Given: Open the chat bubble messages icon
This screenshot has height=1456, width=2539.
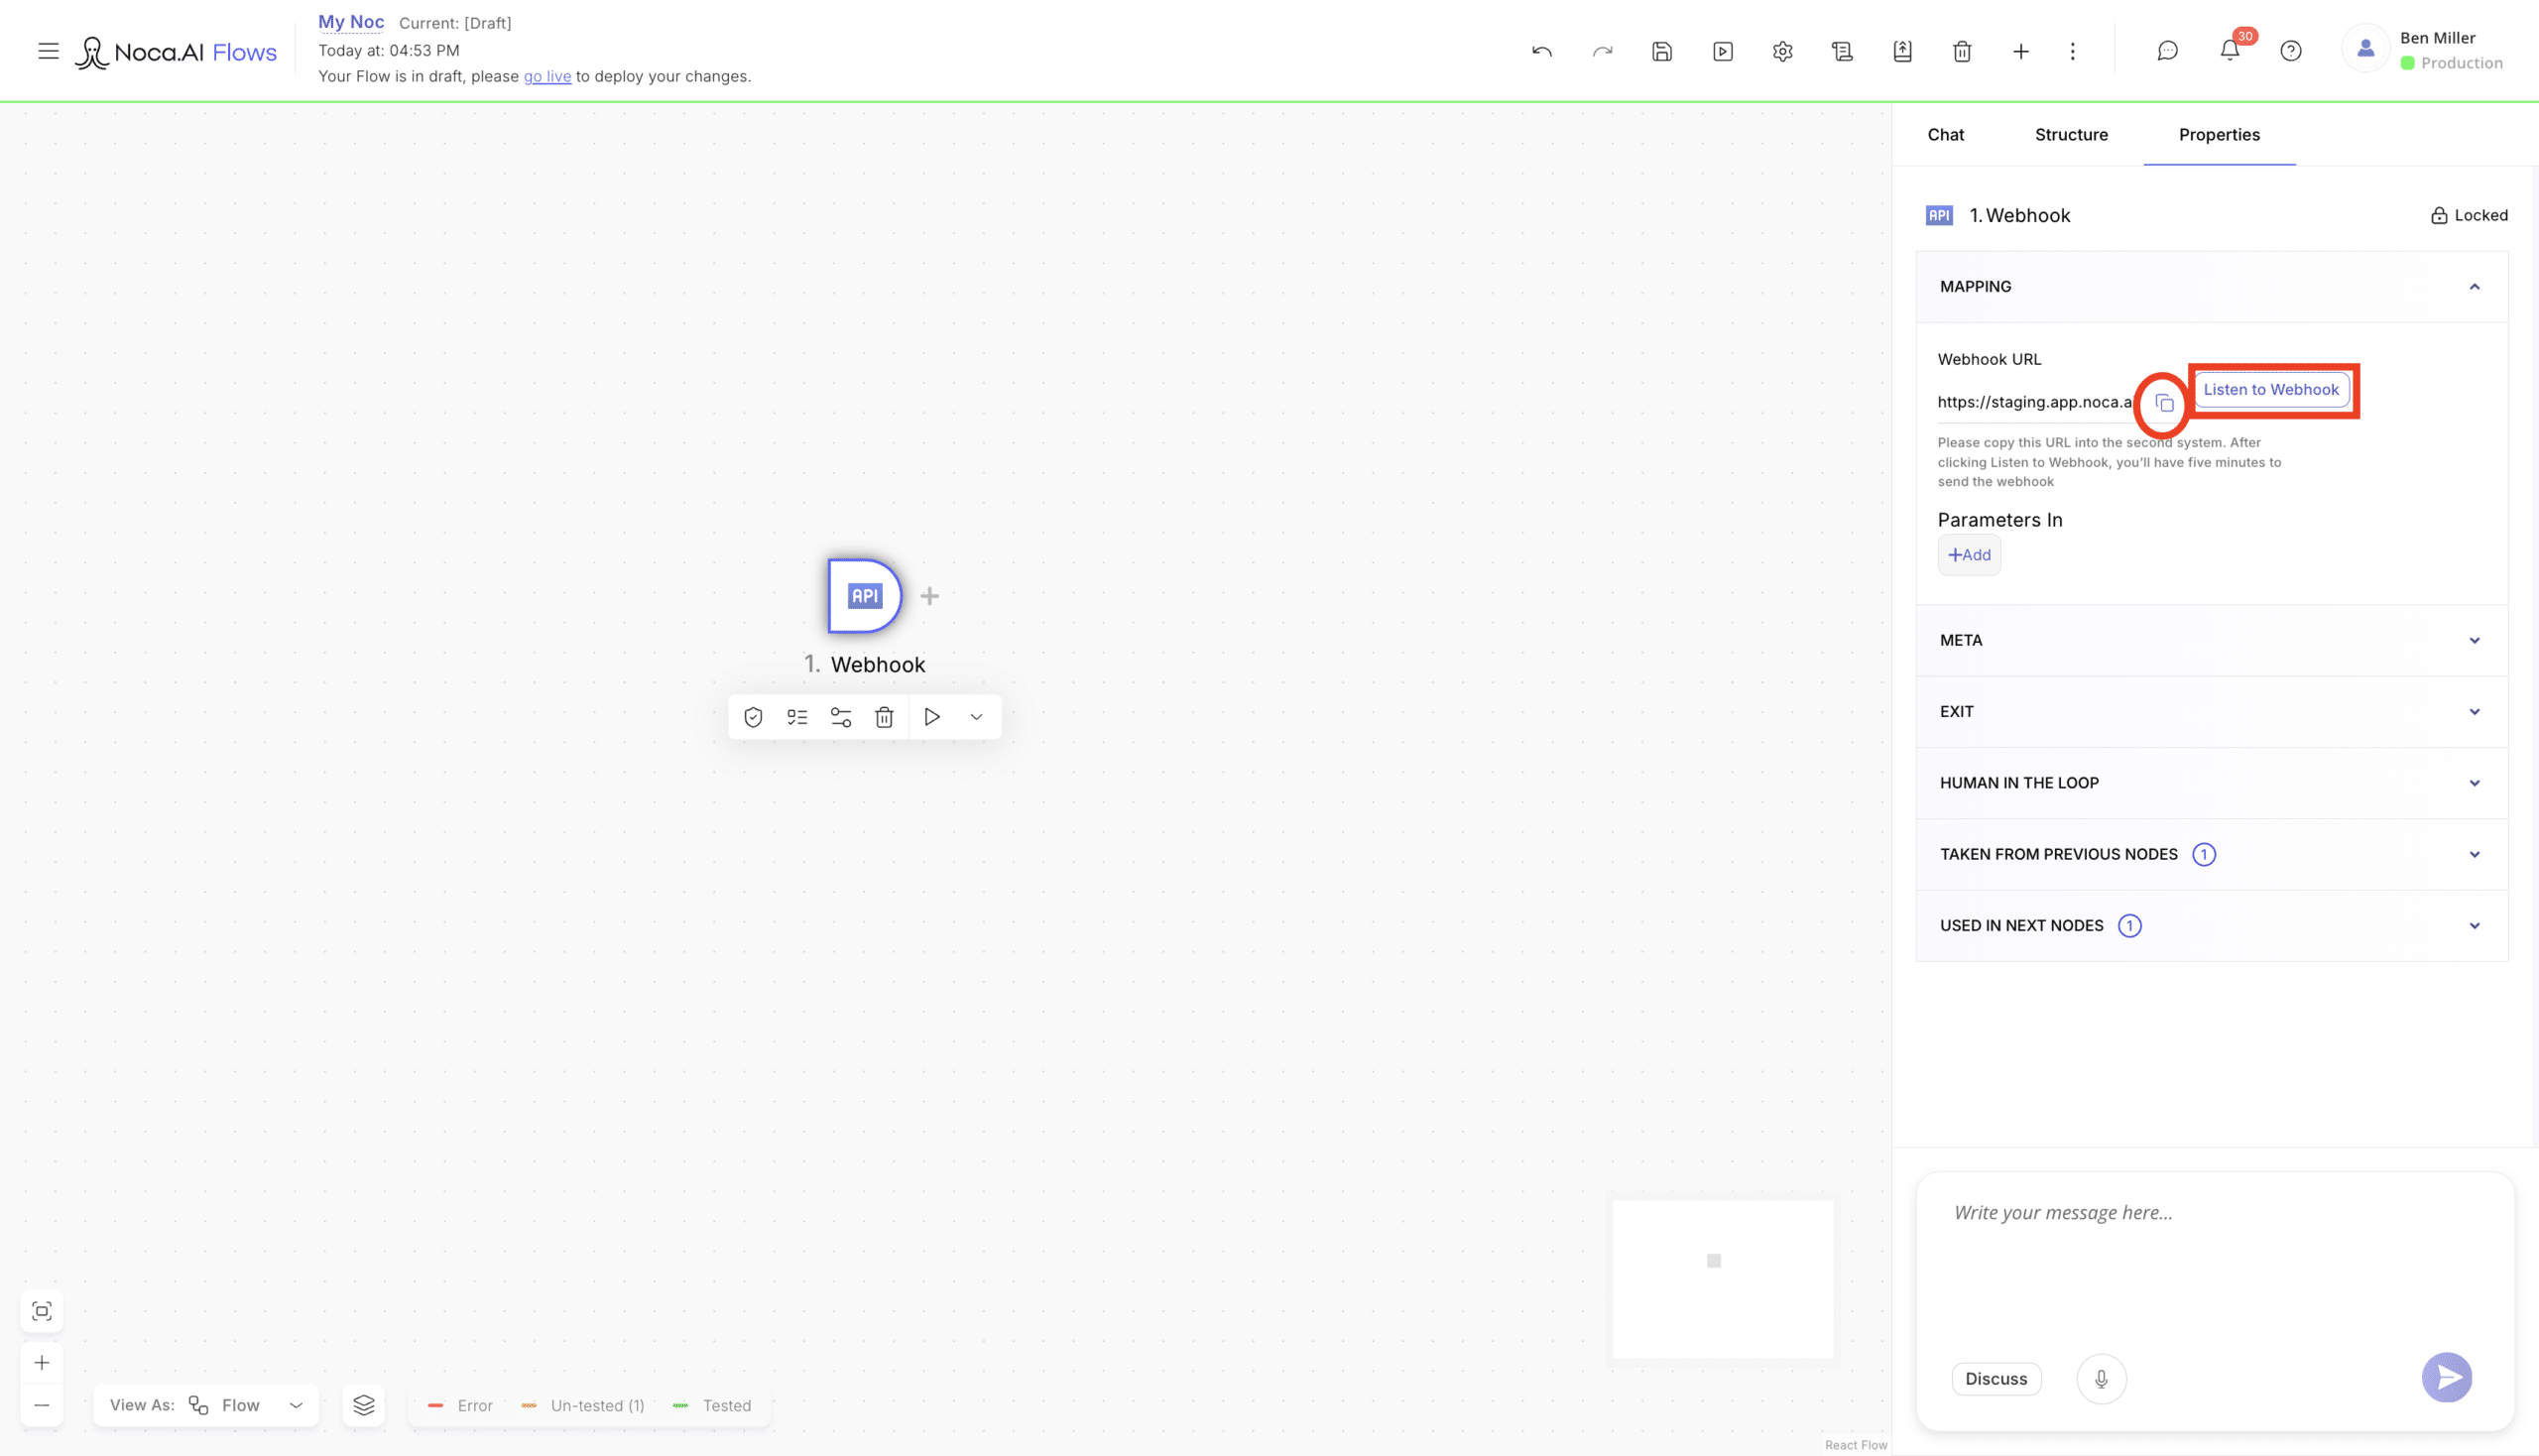Looking at the screenshot, I should (x=2167, y=51).
